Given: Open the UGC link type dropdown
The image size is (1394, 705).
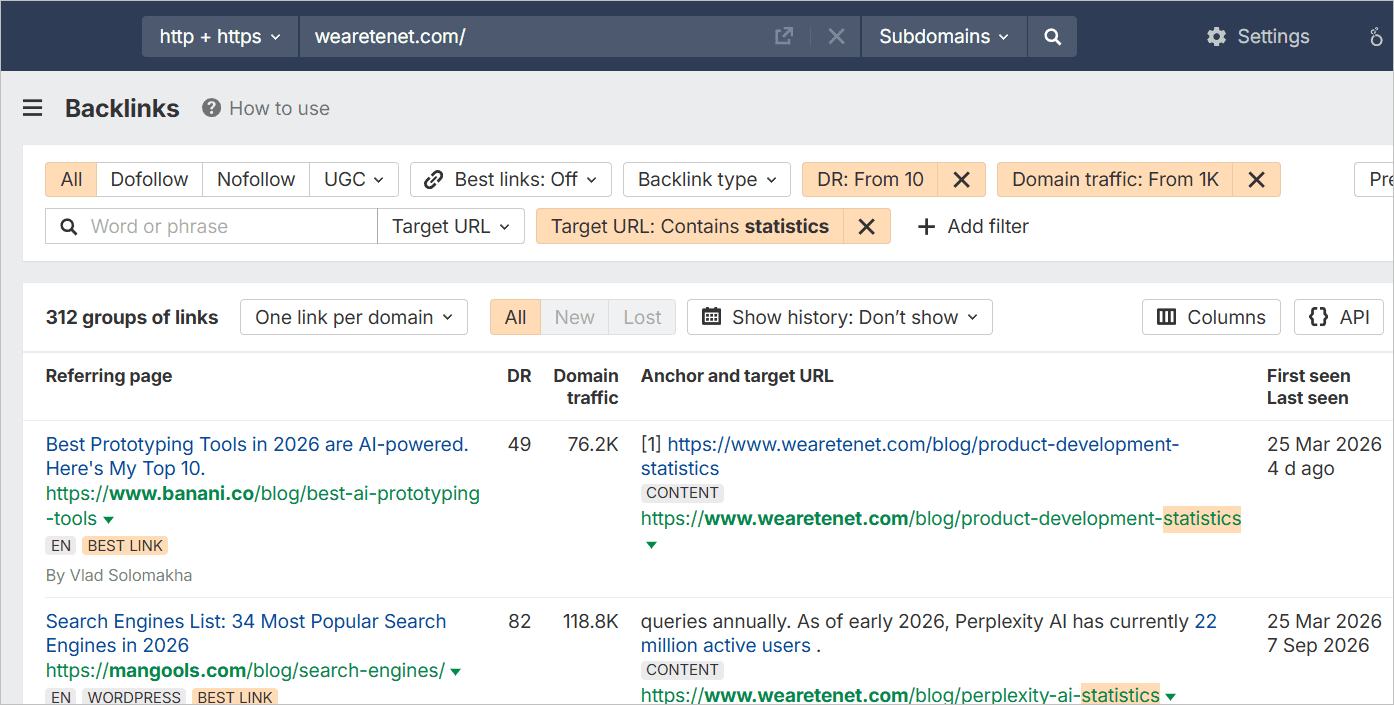Looking at the screenshot, I should (354, 180).
